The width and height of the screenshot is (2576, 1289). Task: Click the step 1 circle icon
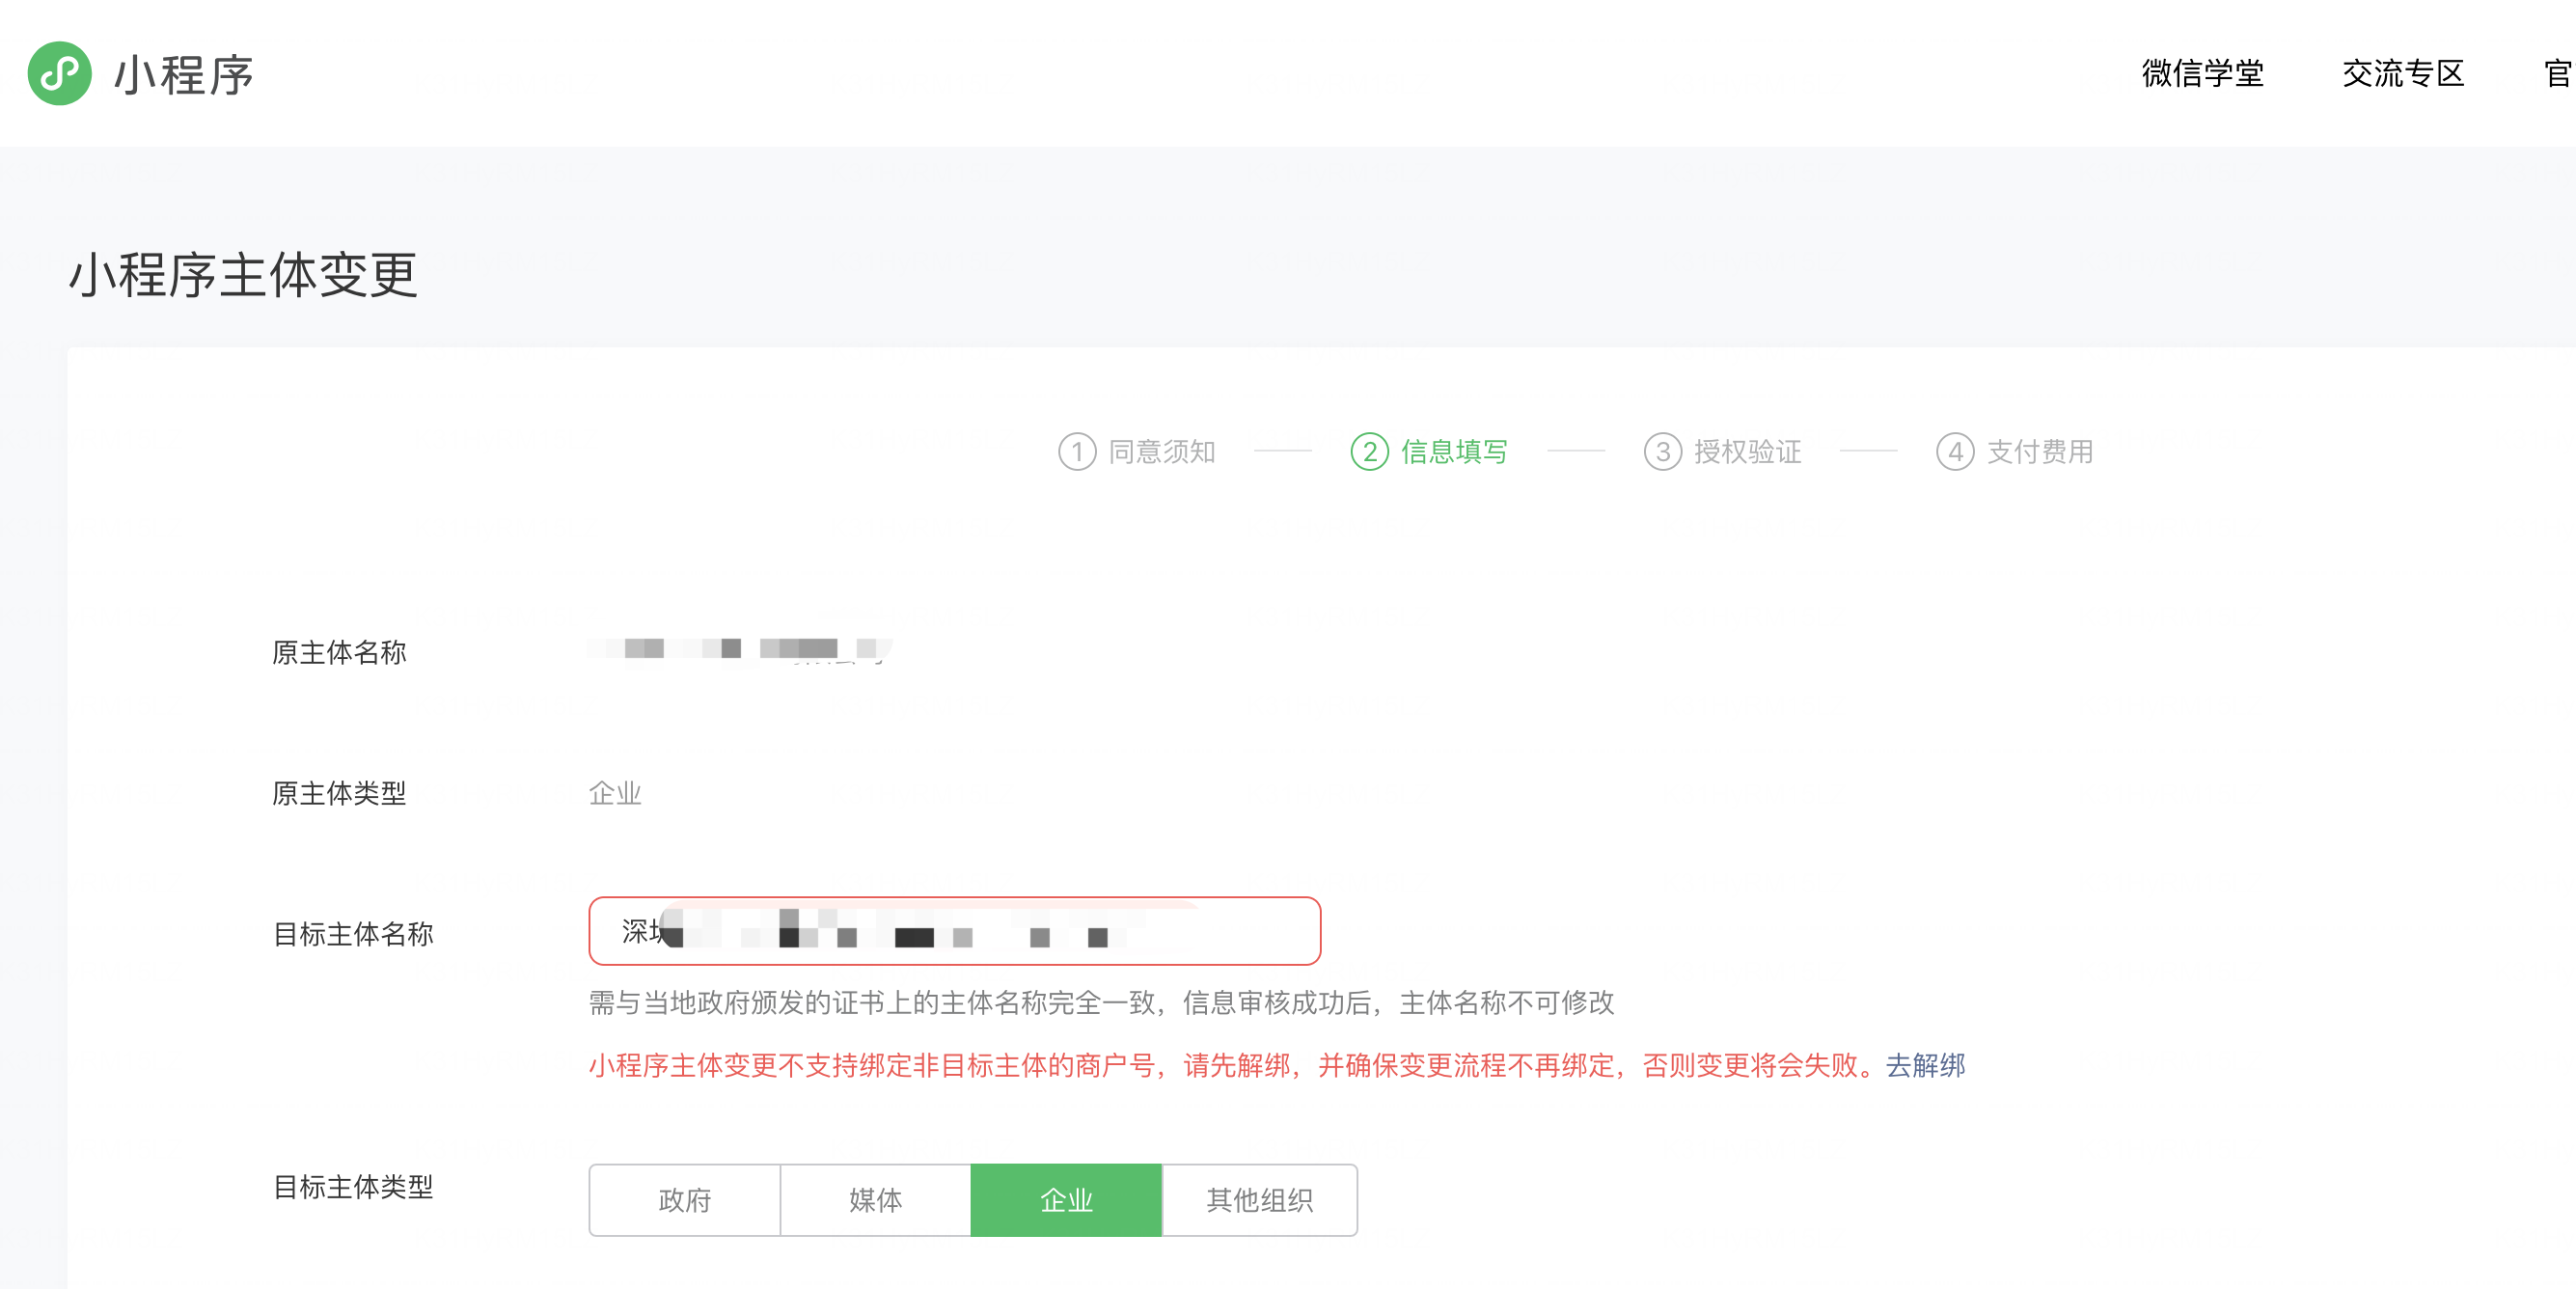point(1077,452)
